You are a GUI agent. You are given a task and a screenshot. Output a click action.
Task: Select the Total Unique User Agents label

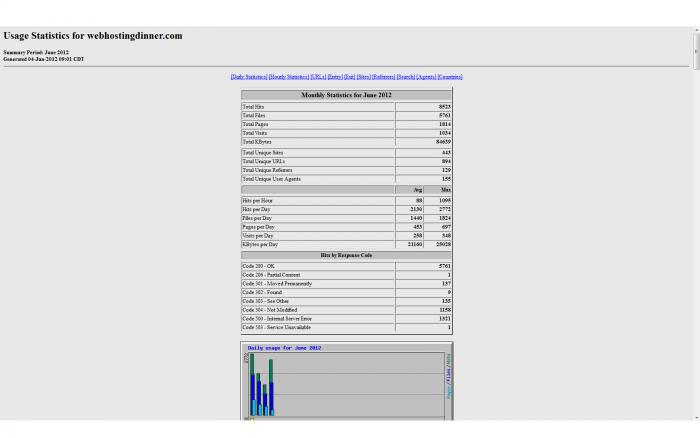pos(271,179)
